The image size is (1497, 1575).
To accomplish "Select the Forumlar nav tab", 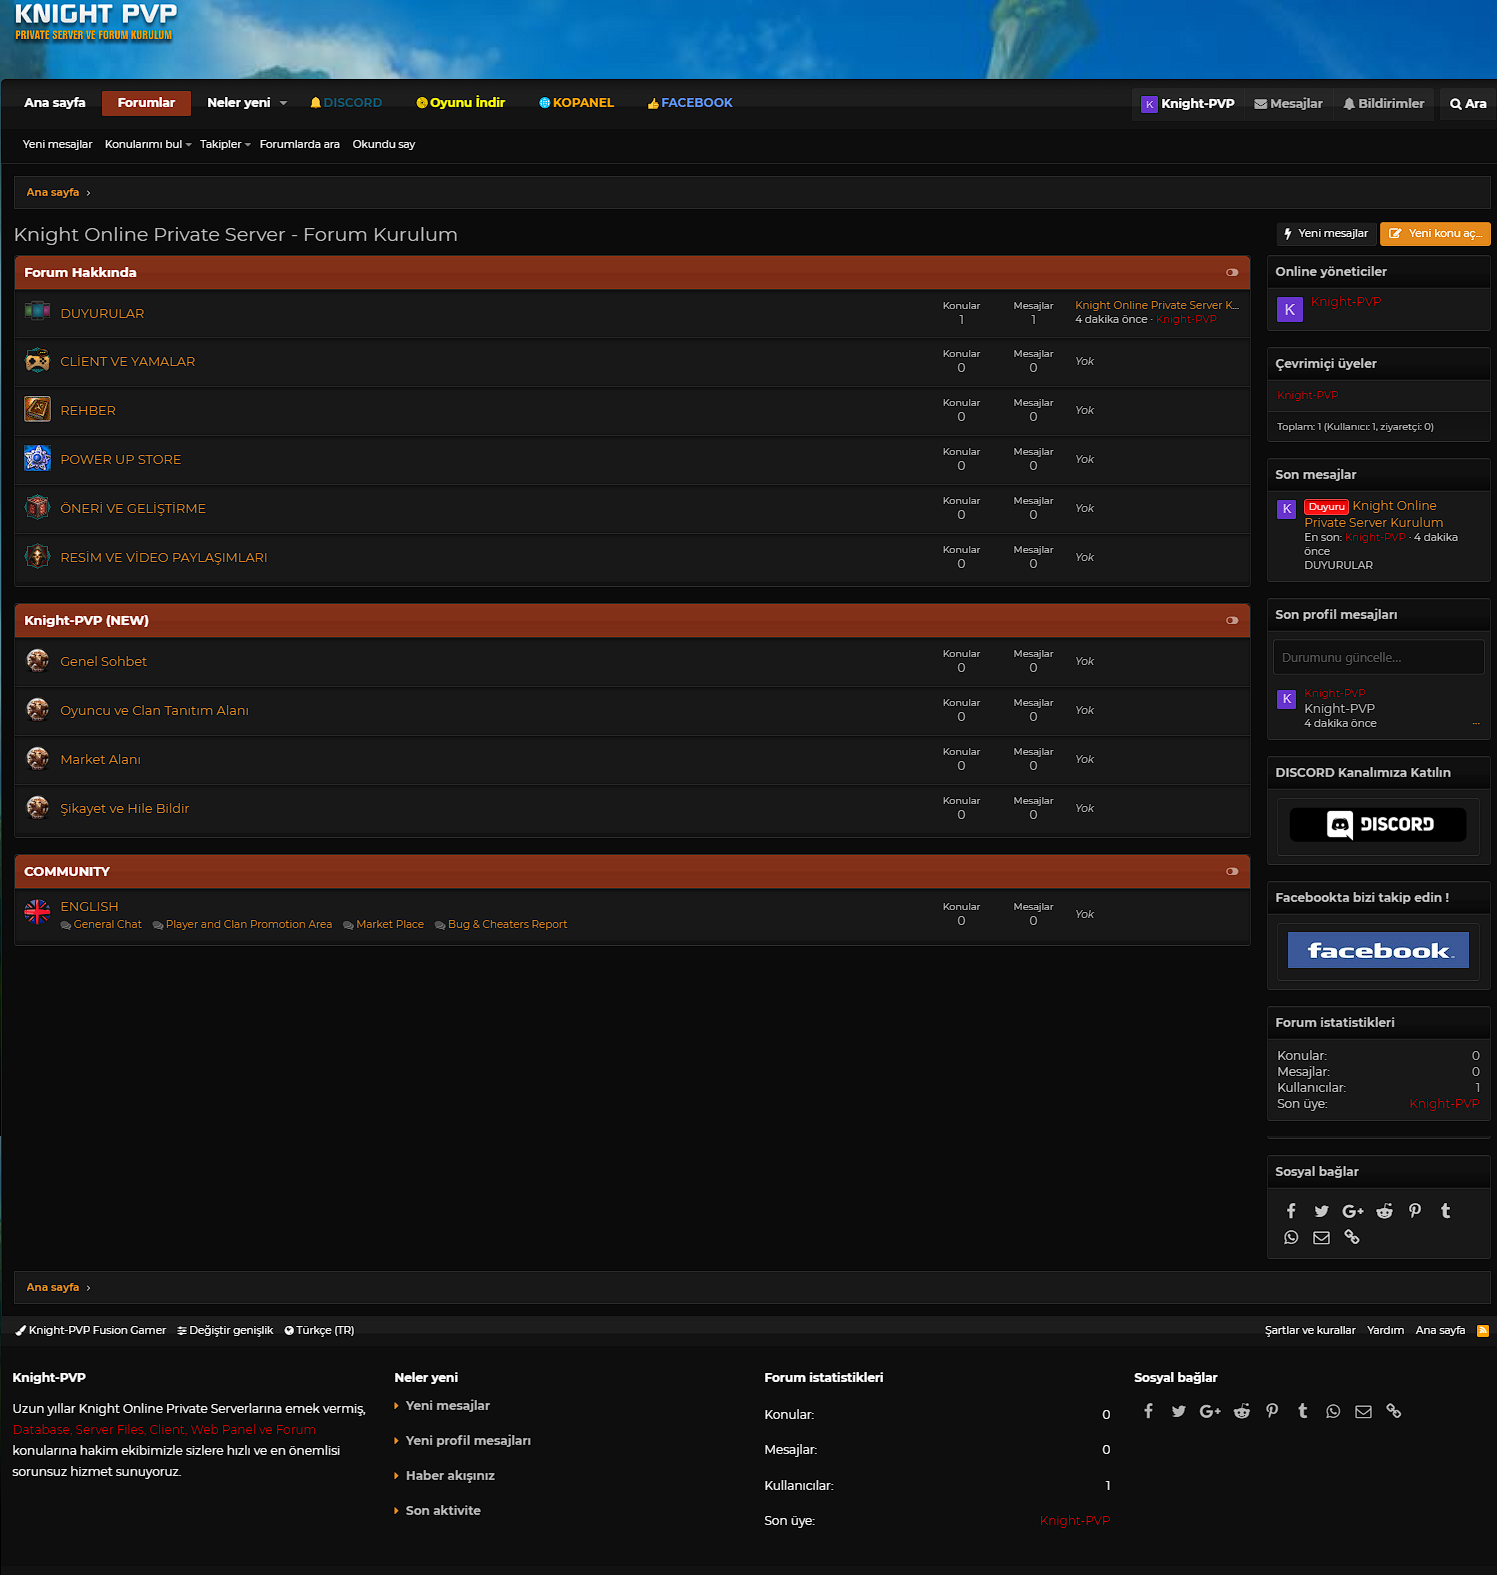I will point(146,103).
